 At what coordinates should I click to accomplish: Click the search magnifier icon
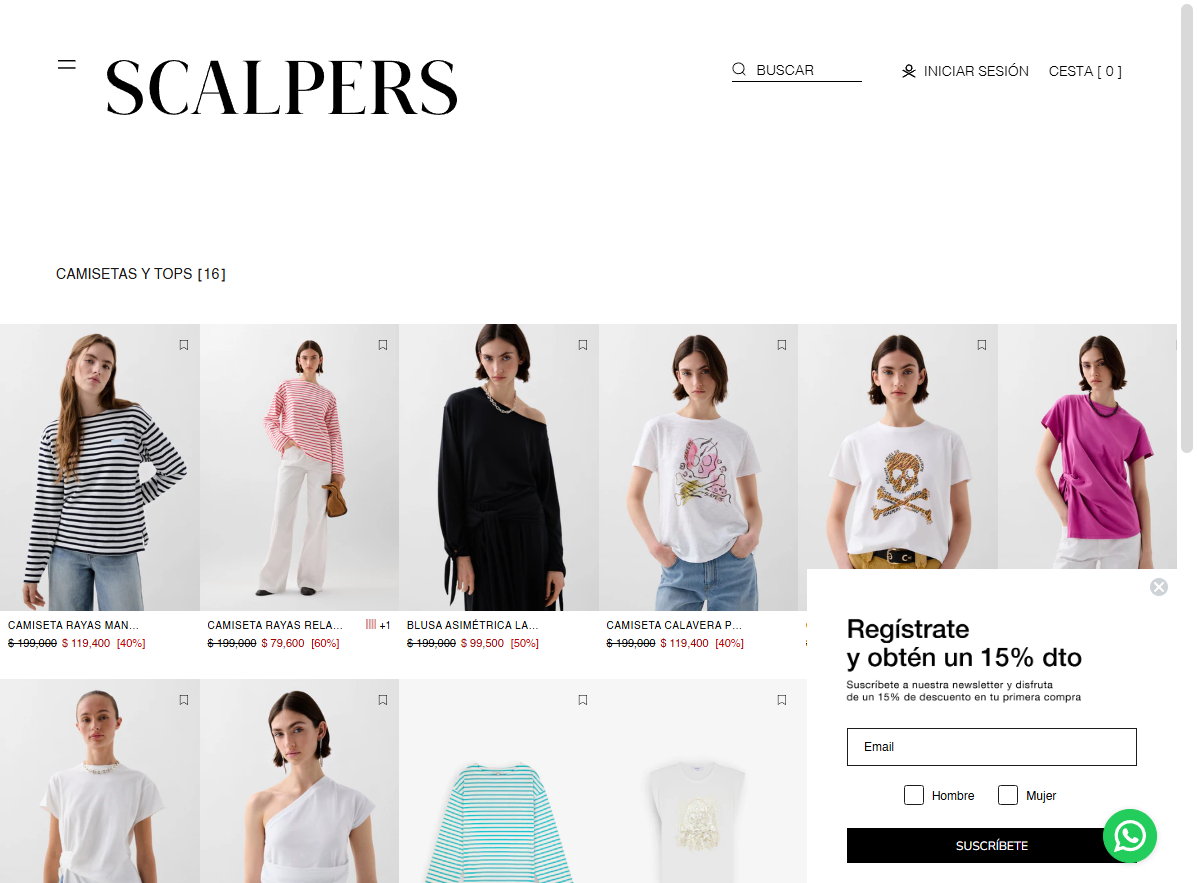point(739,69)
